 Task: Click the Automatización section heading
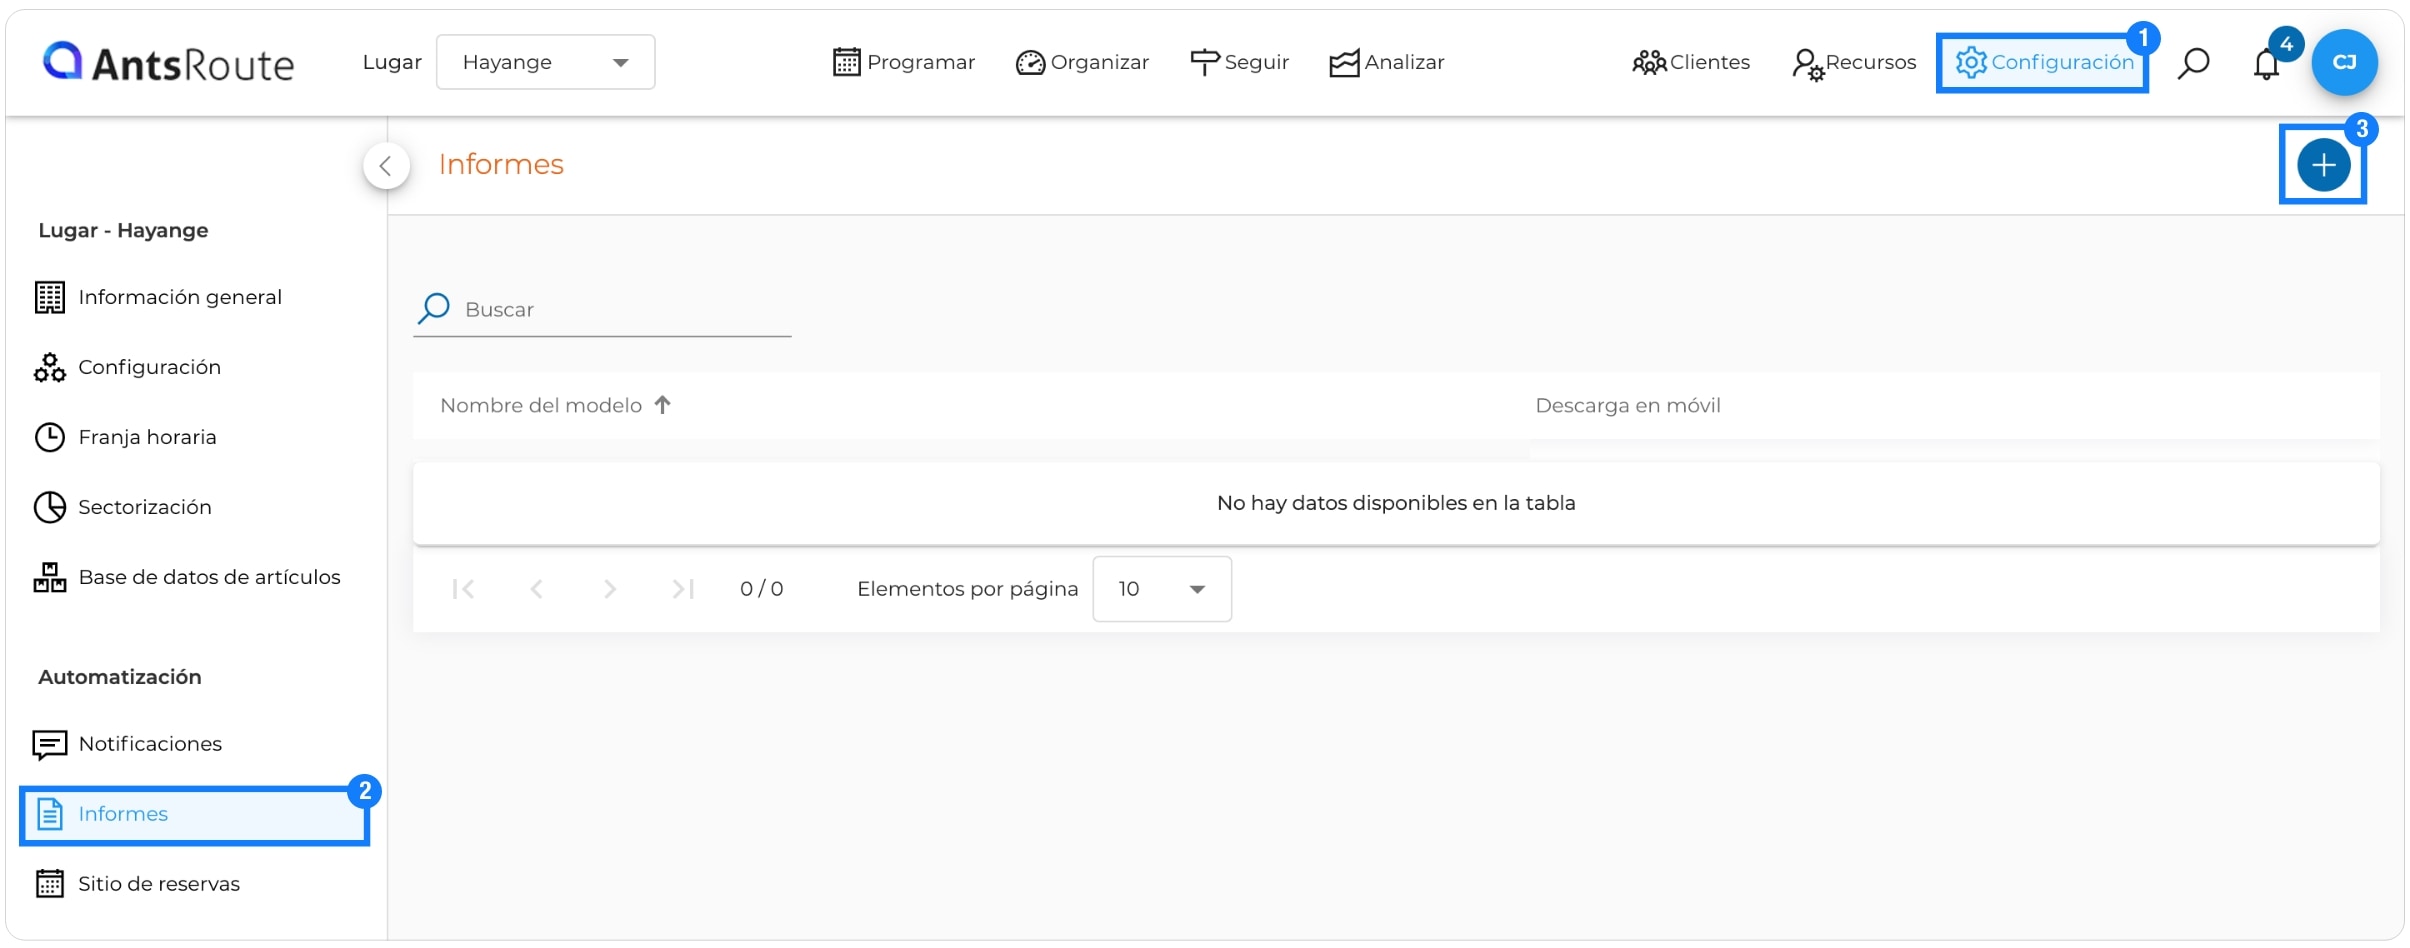[120, 677]
